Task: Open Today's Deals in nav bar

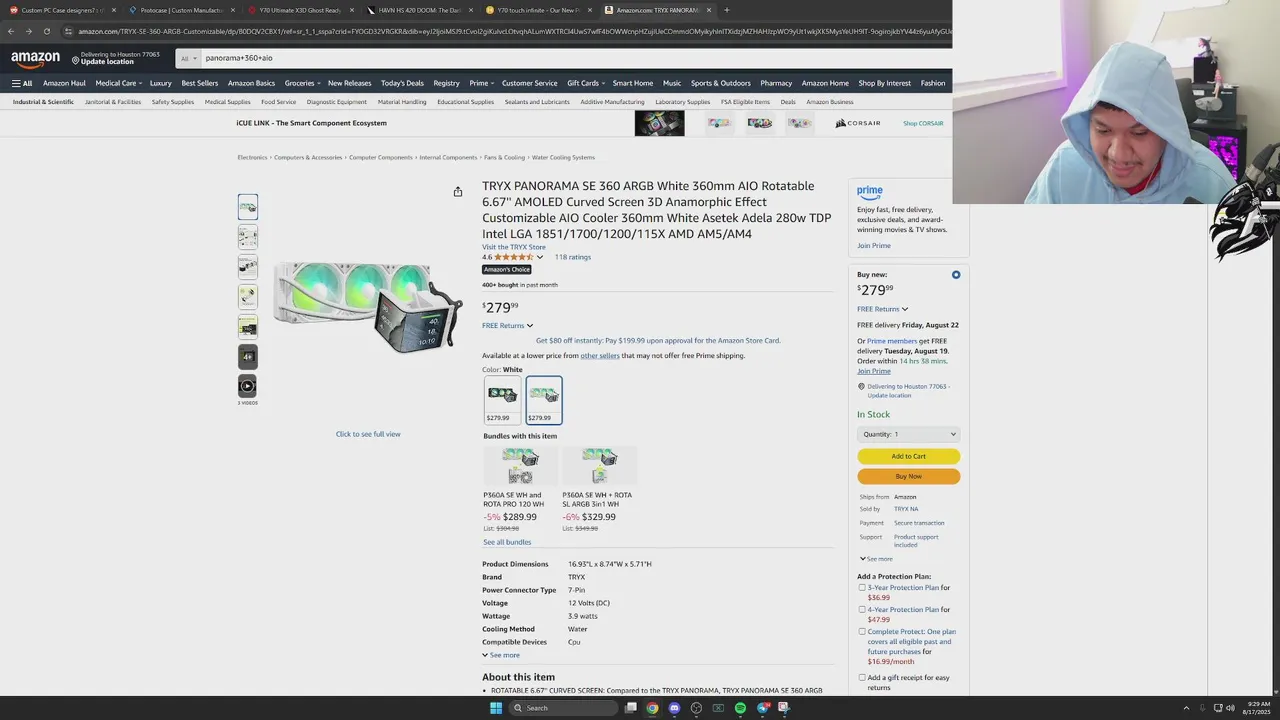Action: click(402, 83)
